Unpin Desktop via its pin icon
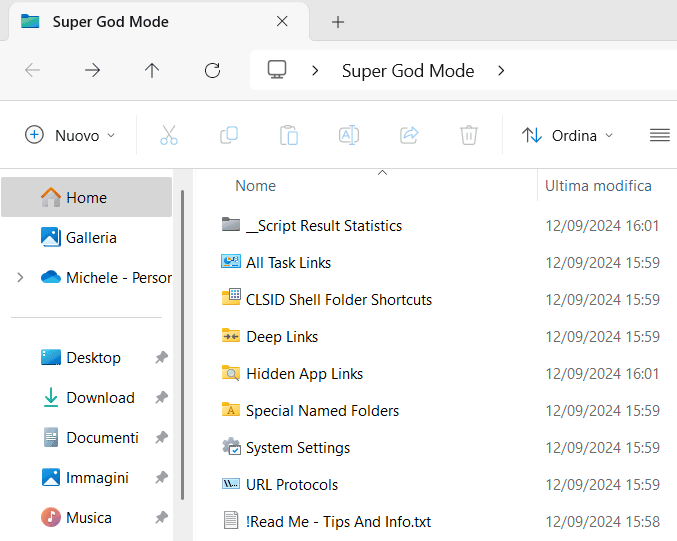Image resolution: width=677 pixels, height=541 pixels. pos(161,358)
